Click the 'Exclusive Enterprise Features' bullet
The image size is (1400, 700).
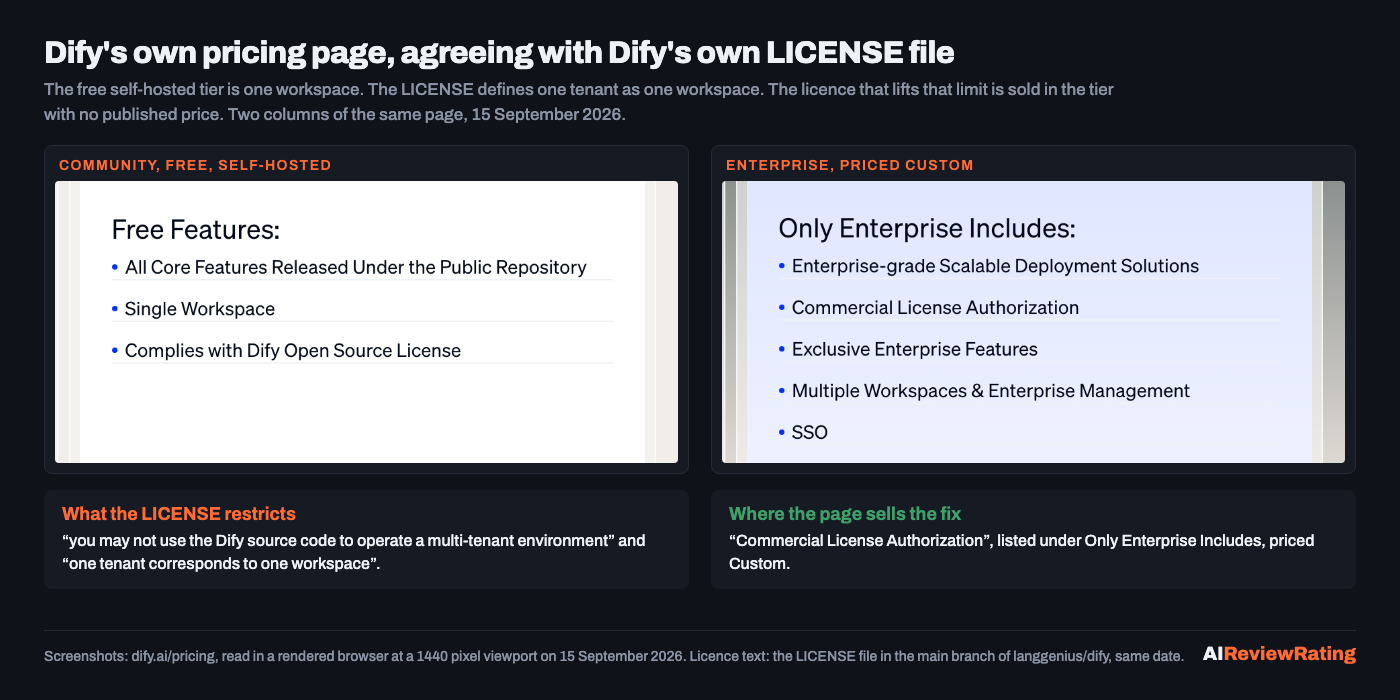point(914,349)
